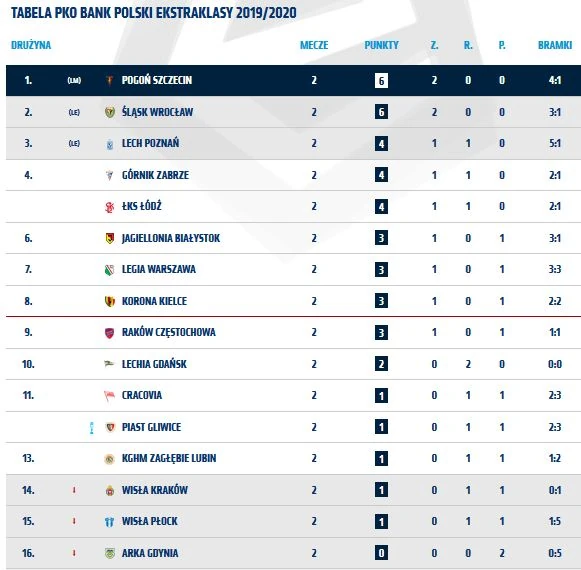Open the Lechia Gdańsk team link
Image resolution: width=581 pixels, height=570 pixels.
tap(154, 364)
